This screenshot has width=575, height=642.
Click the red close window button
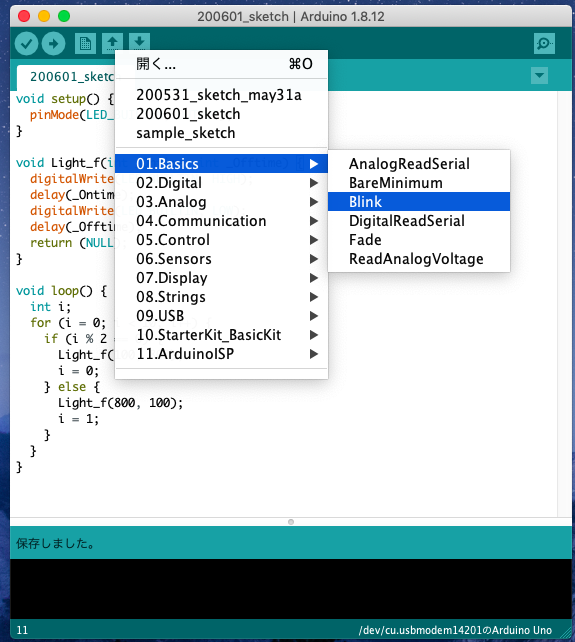(x=24, y=16)
